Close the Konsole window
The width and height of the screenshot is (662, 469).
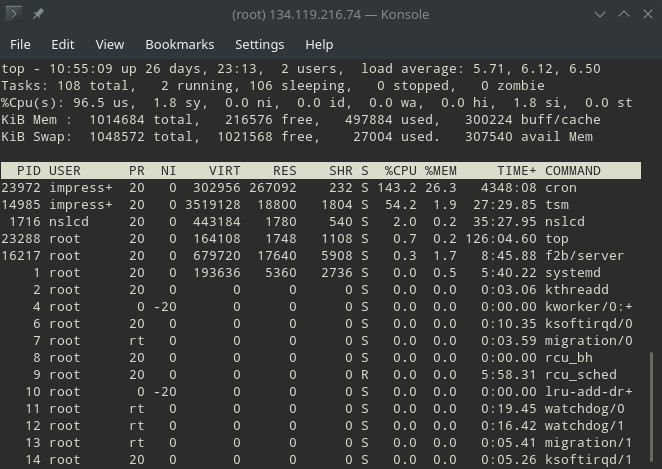(648, 14)
